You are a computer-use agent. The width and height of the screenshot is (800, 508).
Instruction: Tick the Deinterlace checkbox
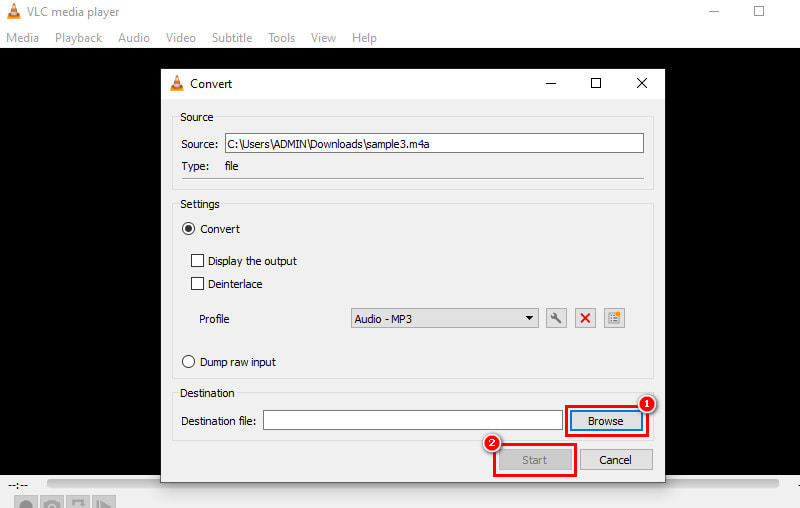tap(198, 284)
